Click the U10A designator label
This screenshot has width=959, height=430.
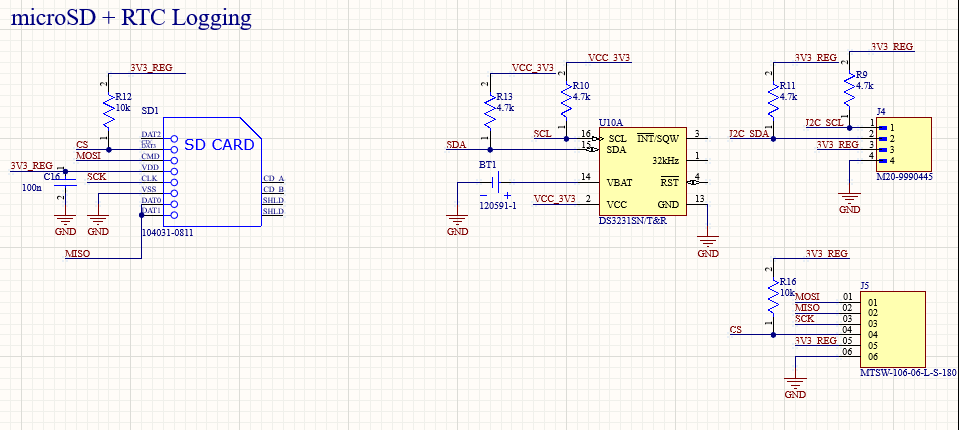611,122
